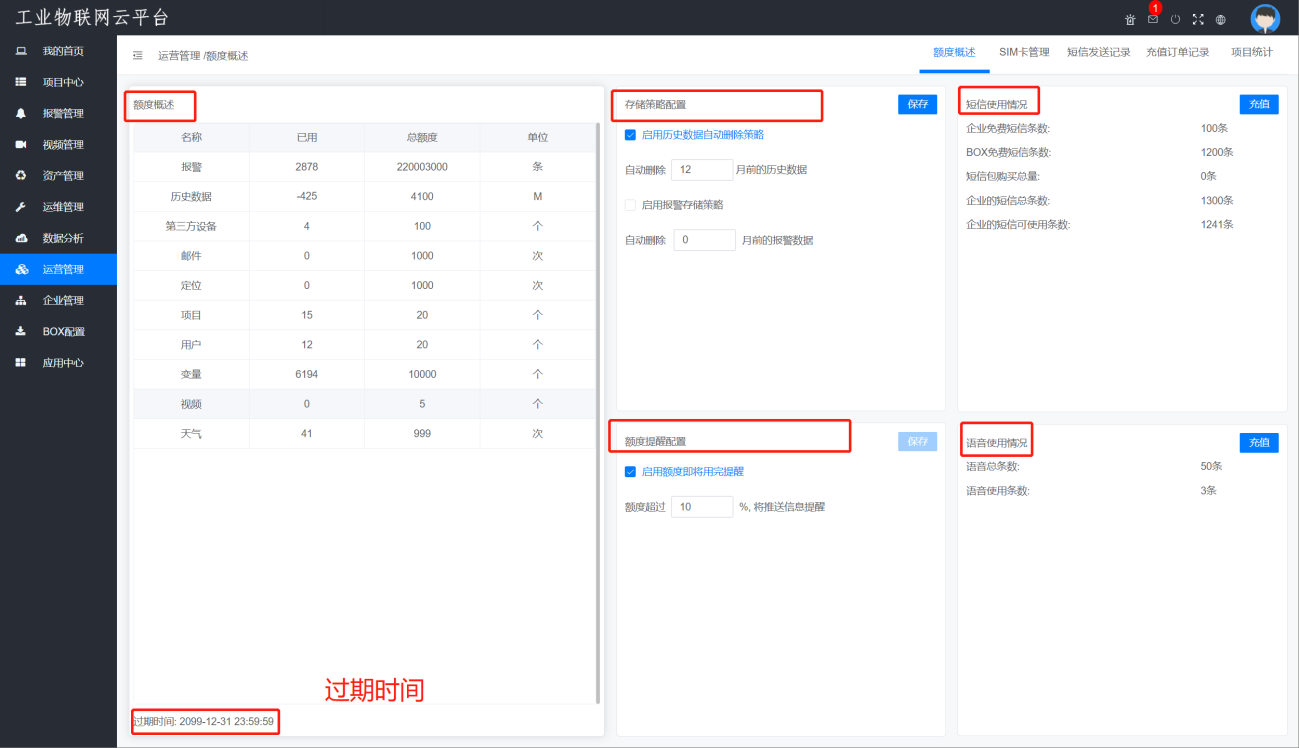Viewport: 1299px width, 748px height.
Task: Open 报警管理 via its bell icon
Action: tap(21, 113)
